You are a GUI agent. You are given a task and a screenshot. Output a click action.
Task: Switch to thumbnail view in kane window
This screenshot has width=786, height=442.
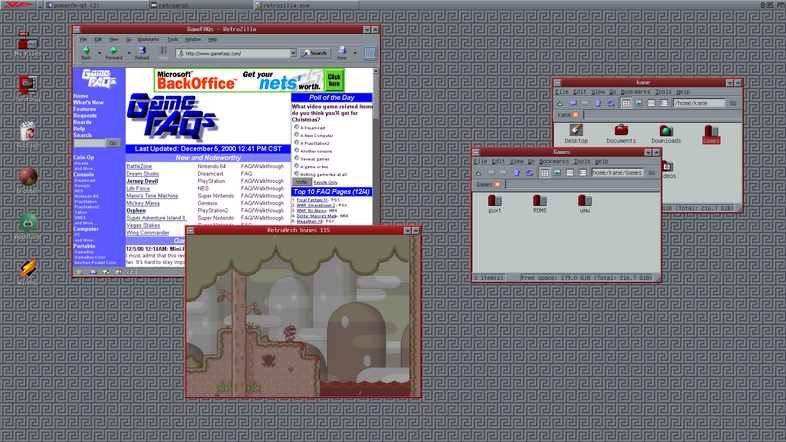tap(639, 103)
